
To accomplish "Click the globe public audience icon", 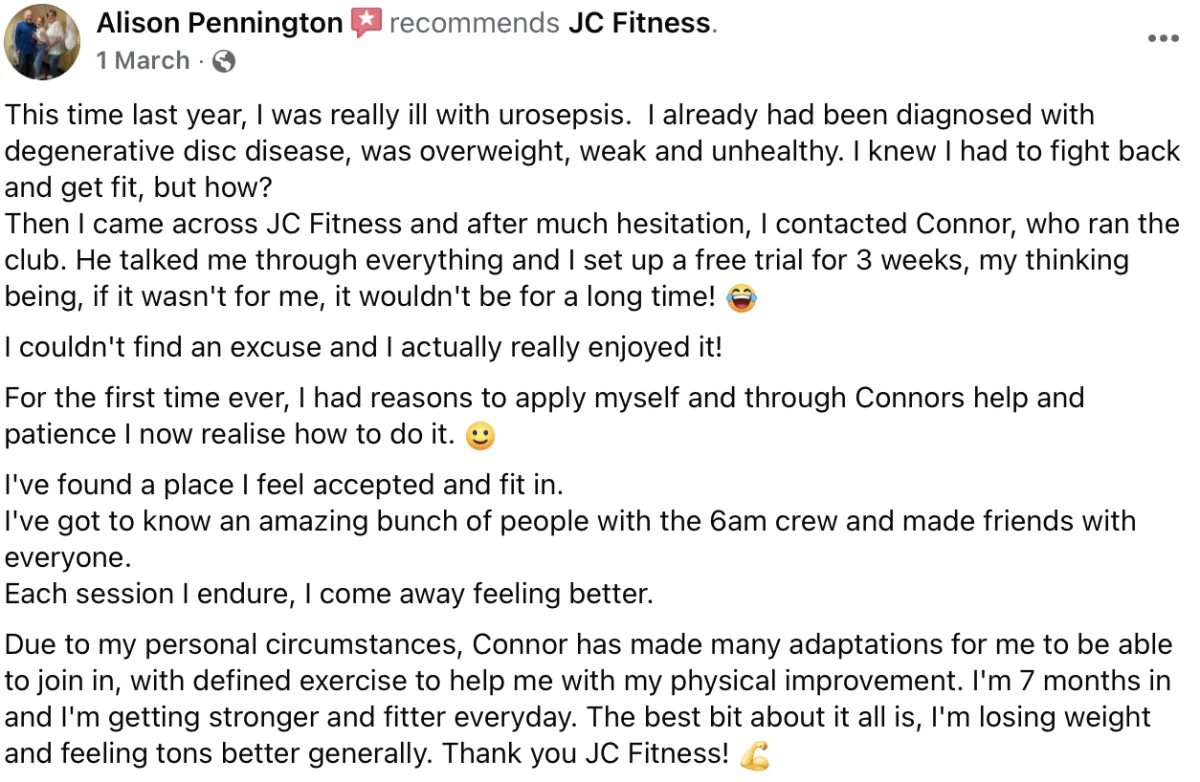I will (224, 62).
